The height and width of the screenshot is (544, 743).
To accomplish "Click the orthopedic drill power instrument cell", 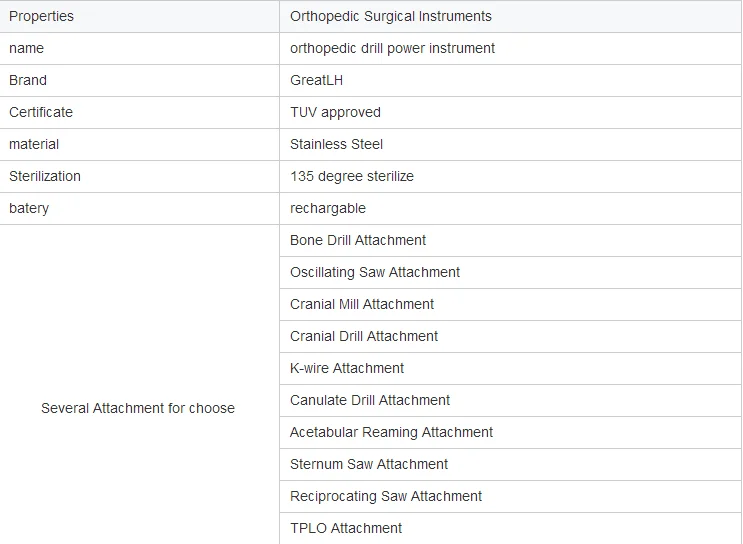I will [510, 48].
